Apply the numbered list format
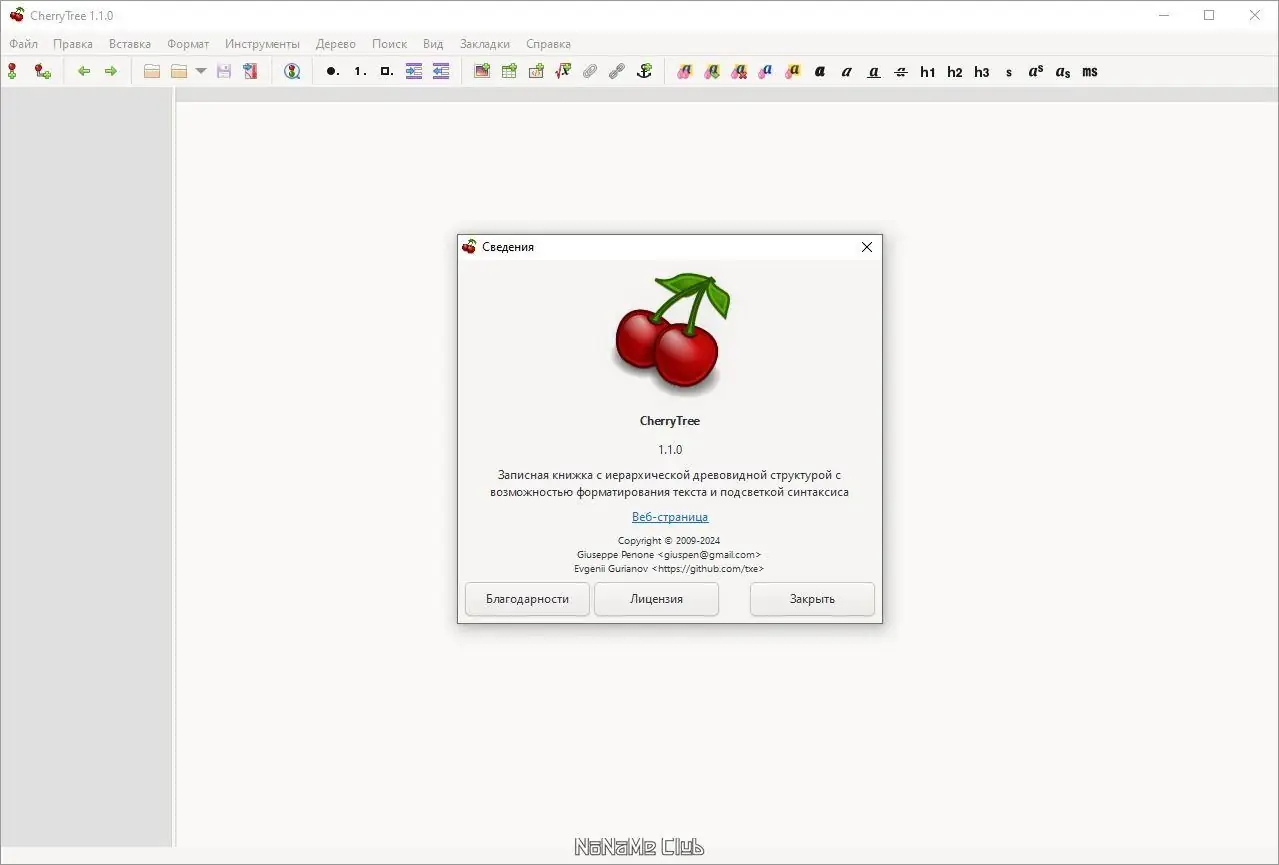Image resolution: width=1279 pixels, height=865 pixels. (360, 71)
